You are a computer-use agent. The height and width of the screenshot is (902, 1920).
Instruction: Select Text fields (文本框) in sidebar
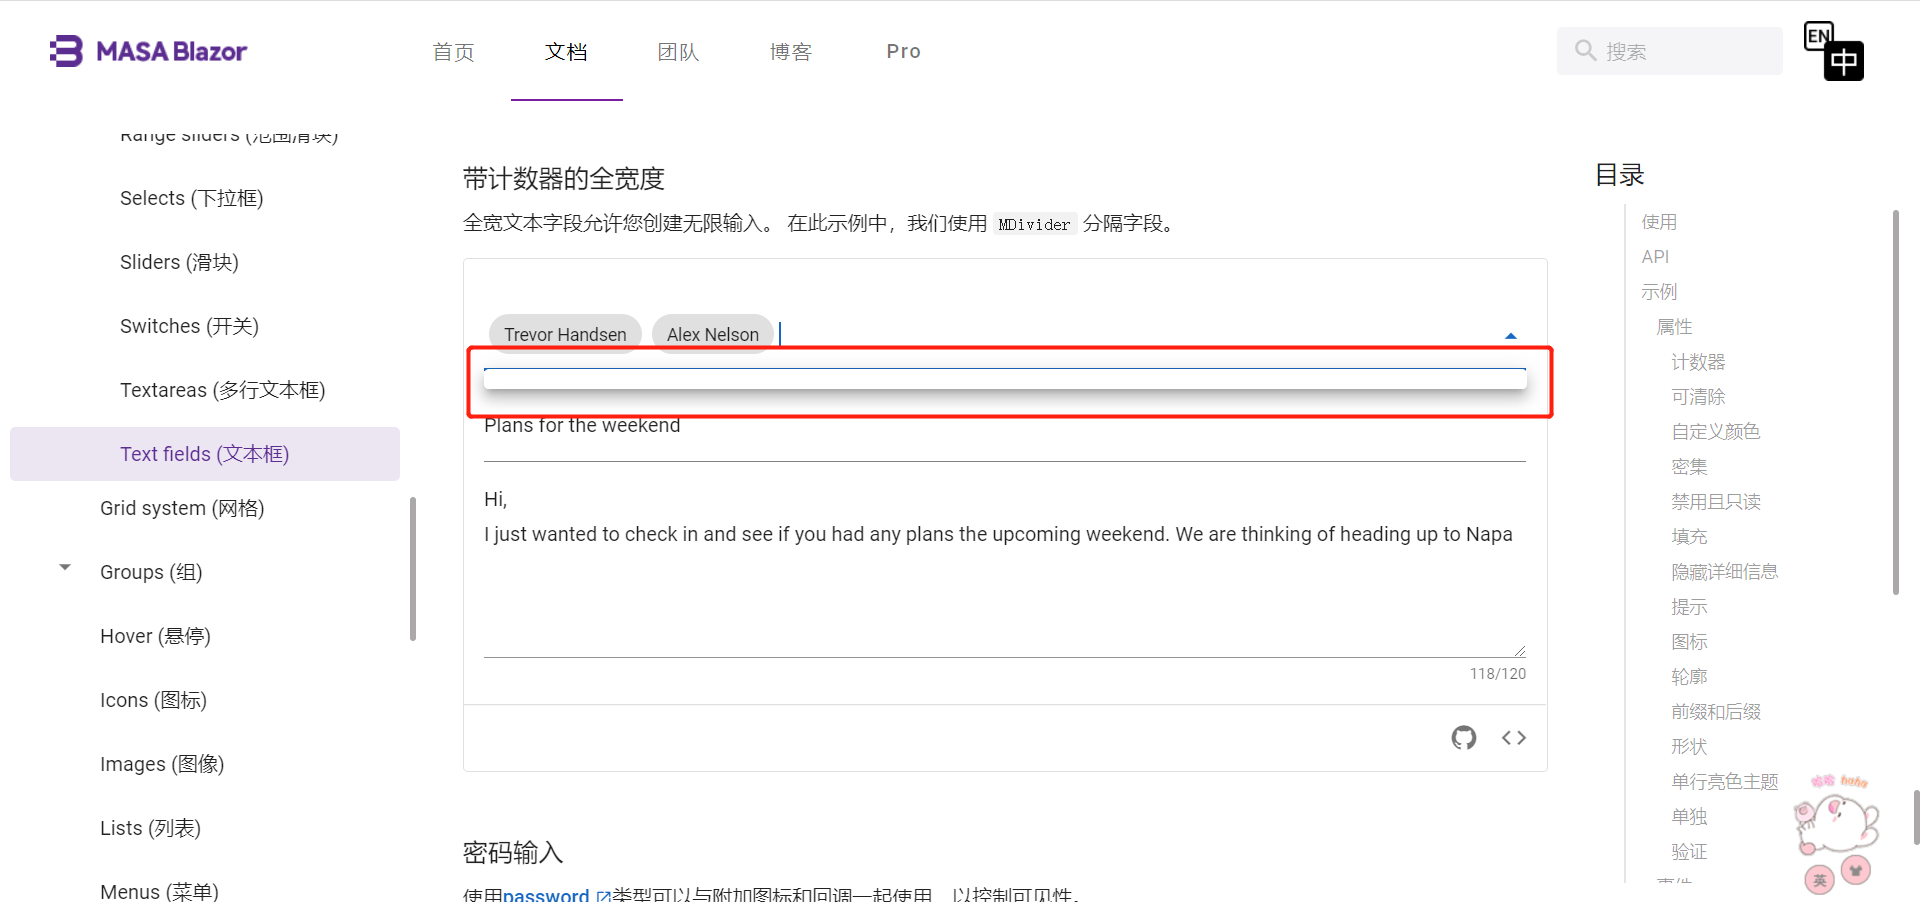[x=204, y=453]
